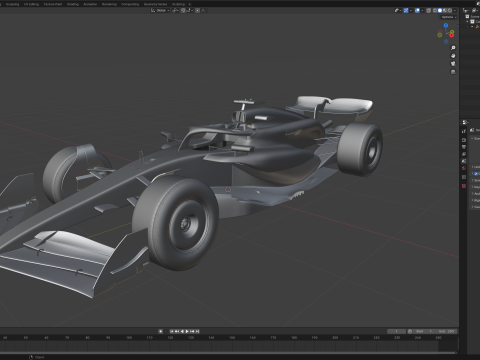Open the outliner display mode menu
480x360 pixels.
pos(475,10)
